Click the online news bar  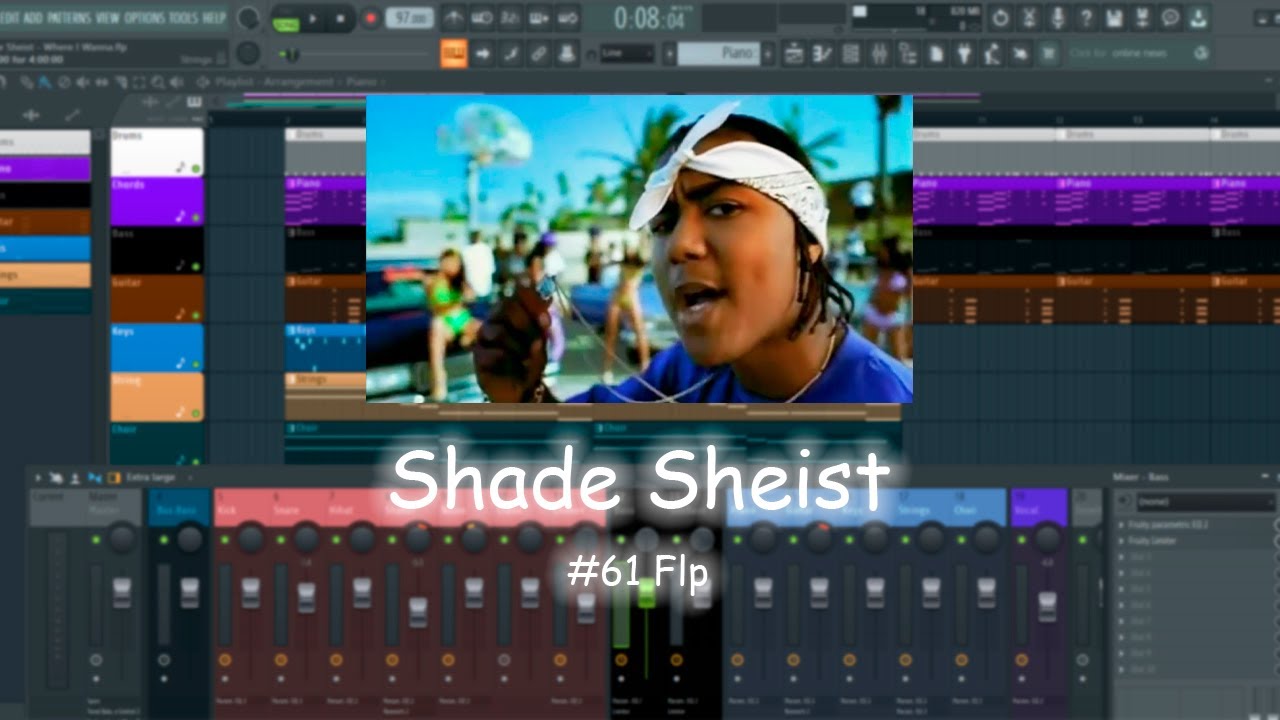1139,54
